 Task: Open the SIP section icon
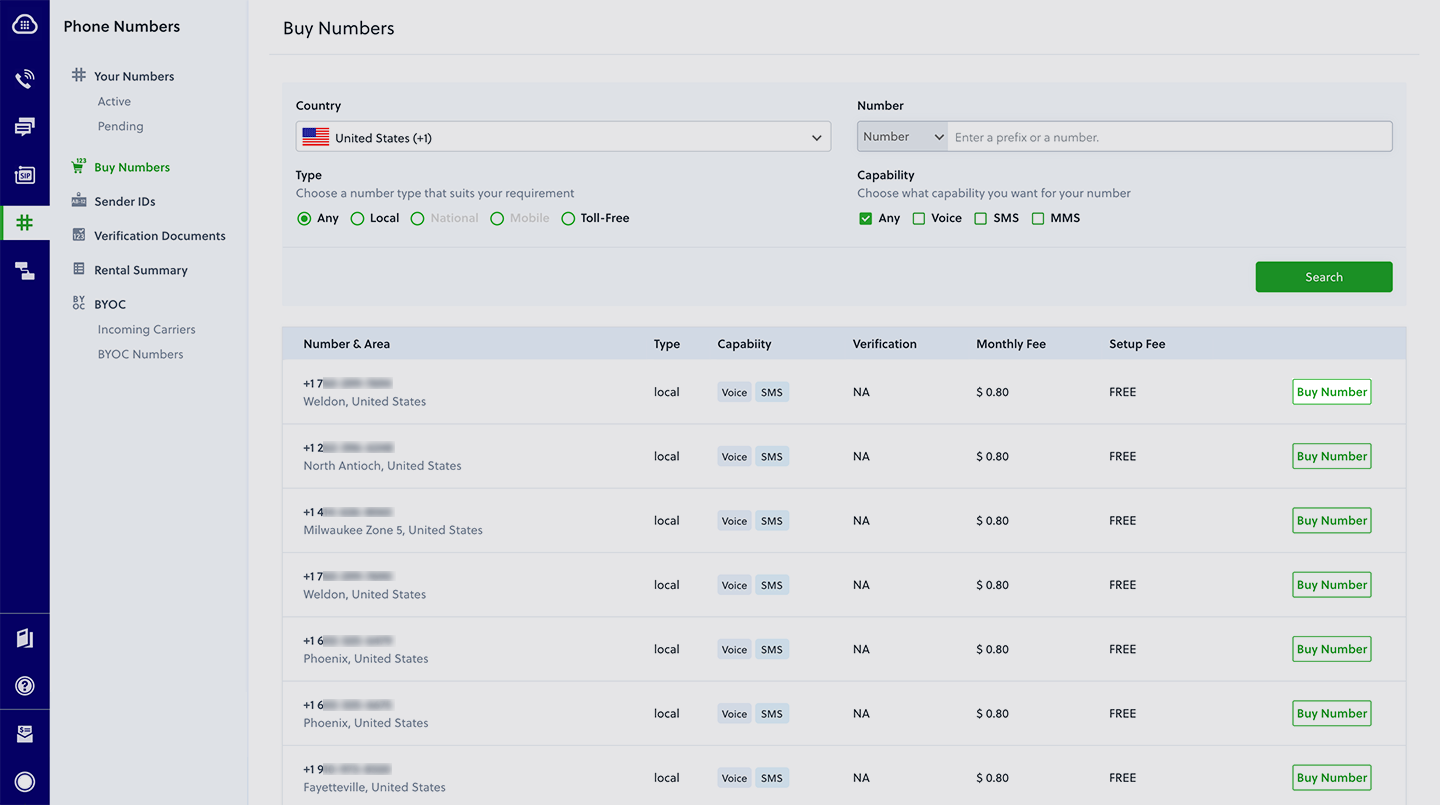click(25, 175)
